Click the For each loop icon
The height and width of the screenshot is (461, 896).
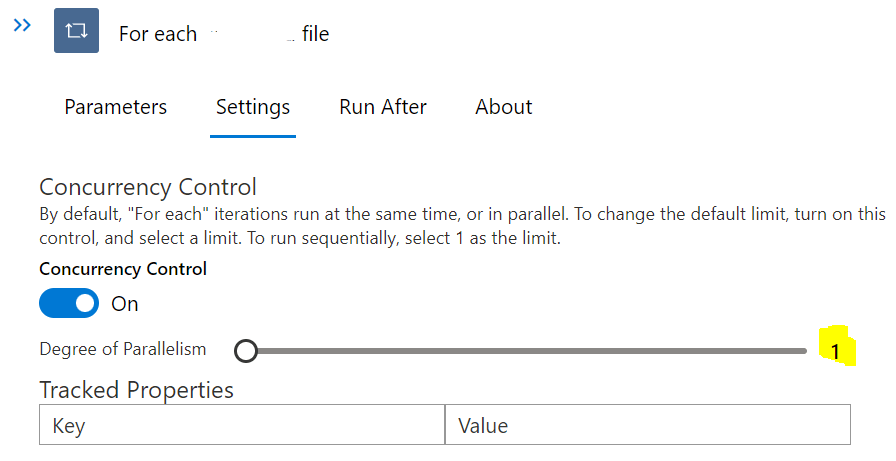point(76,31)
